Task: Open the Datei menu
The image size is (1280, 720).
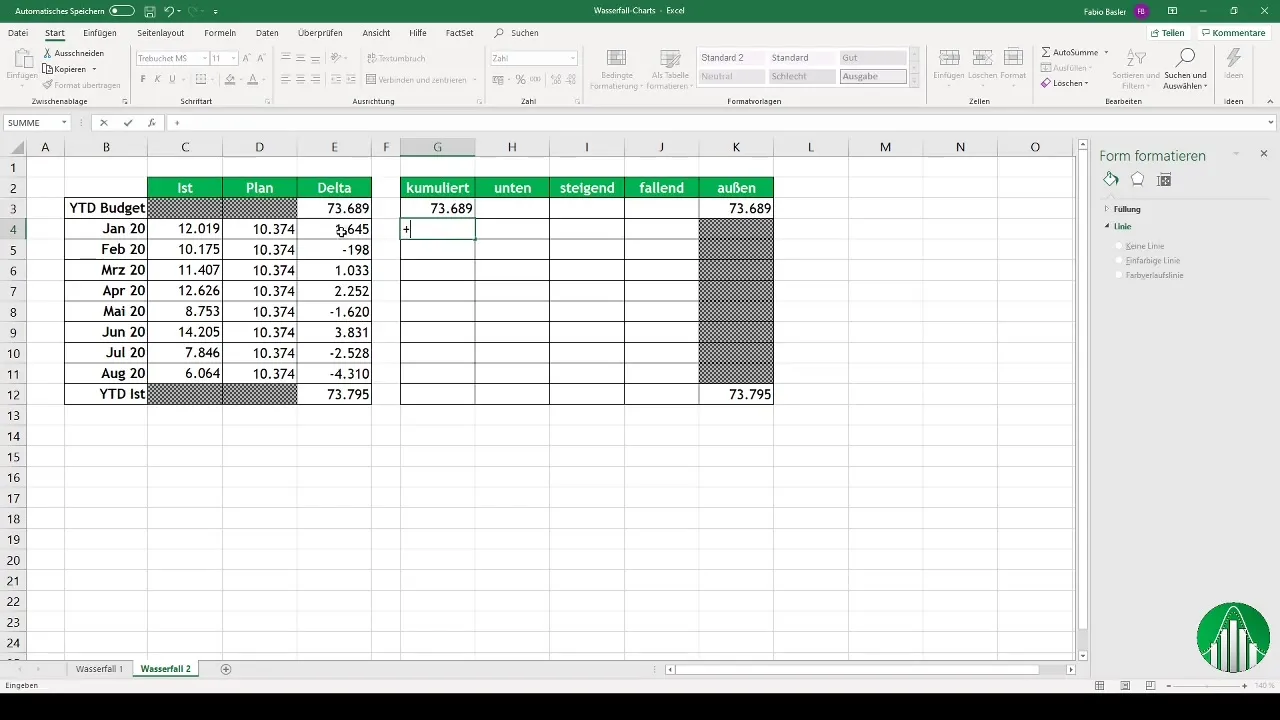Action: click(x=18, y=33)
